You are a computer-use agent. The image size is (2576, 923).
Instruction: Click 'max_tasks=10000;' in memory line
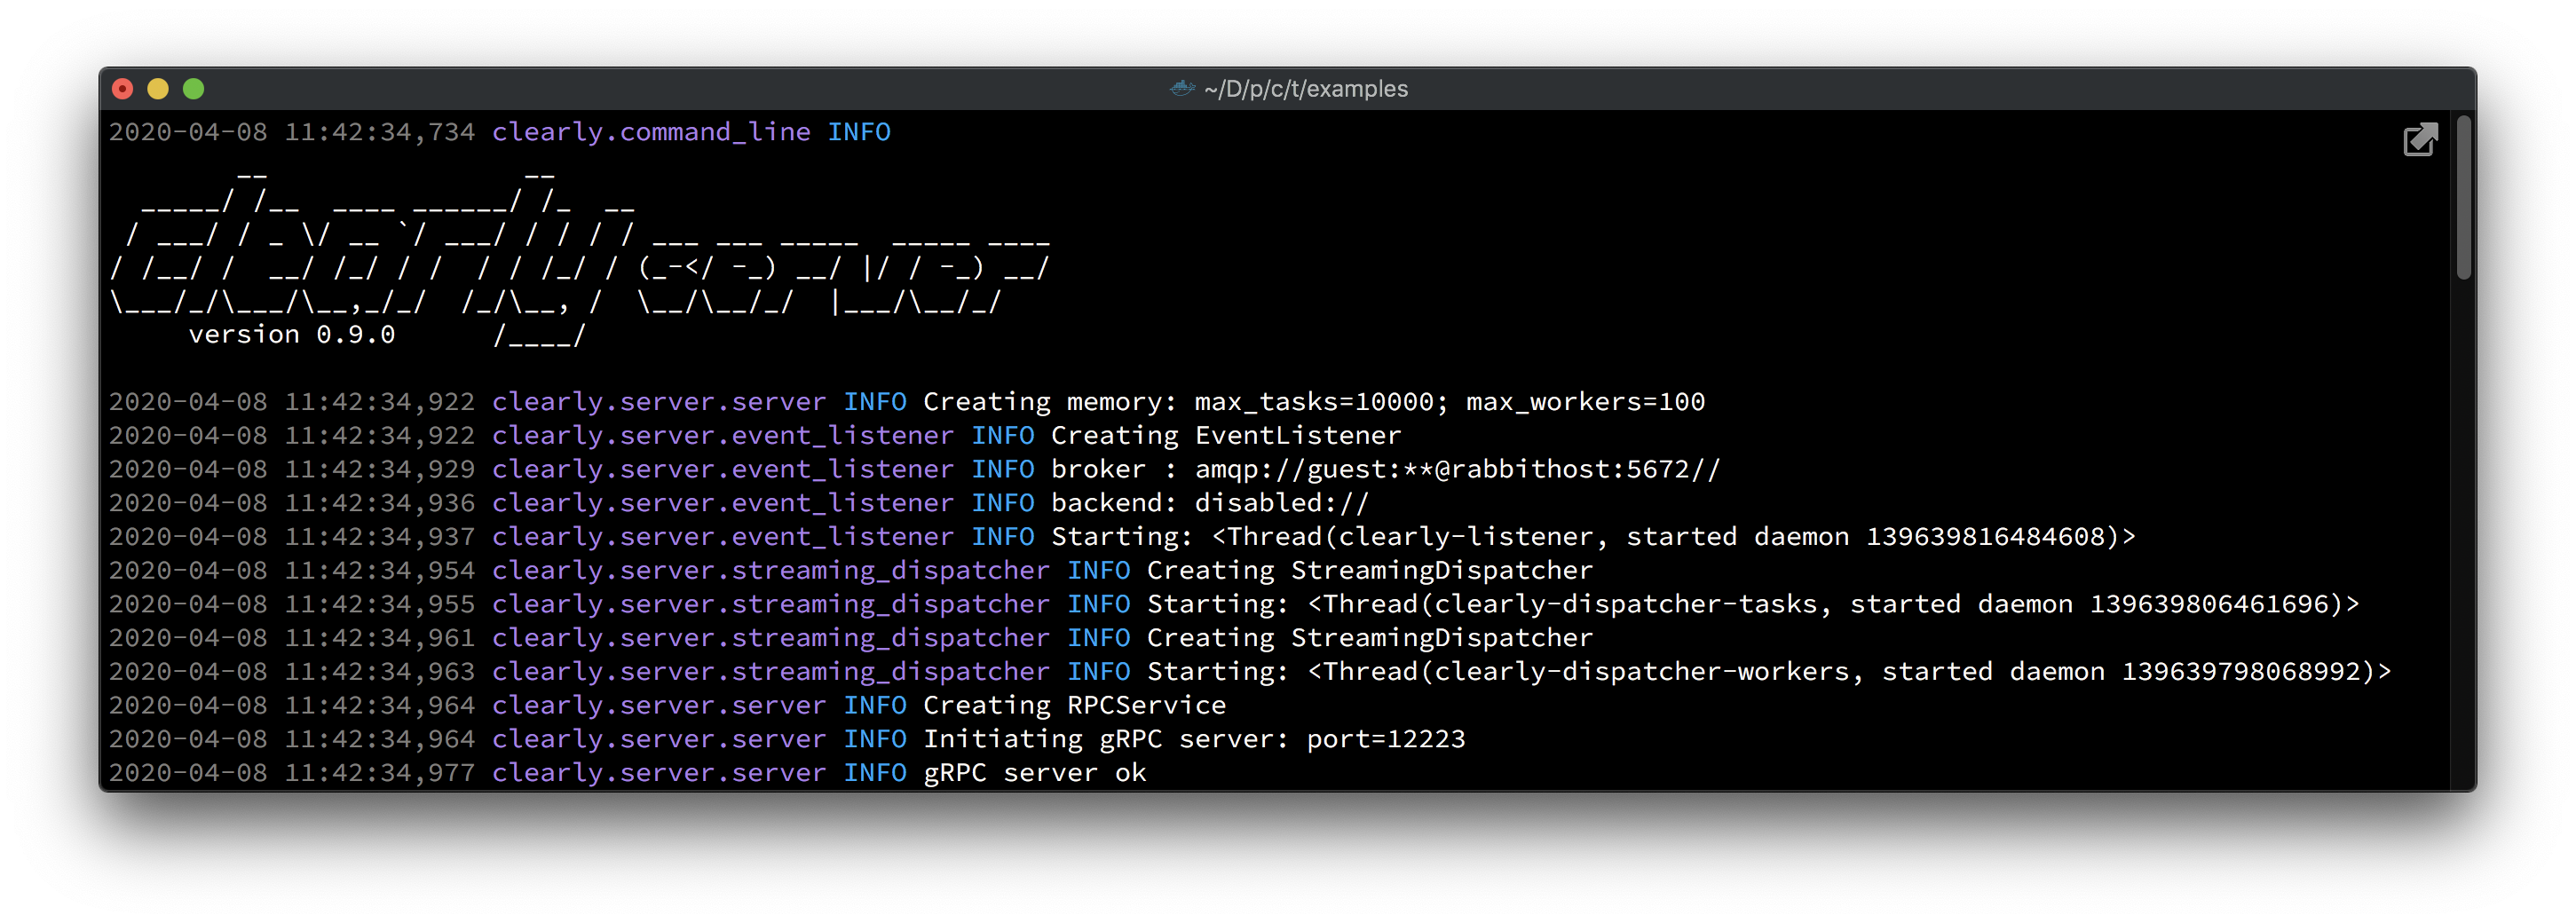pyautogui.click(x=1322, y=402)
